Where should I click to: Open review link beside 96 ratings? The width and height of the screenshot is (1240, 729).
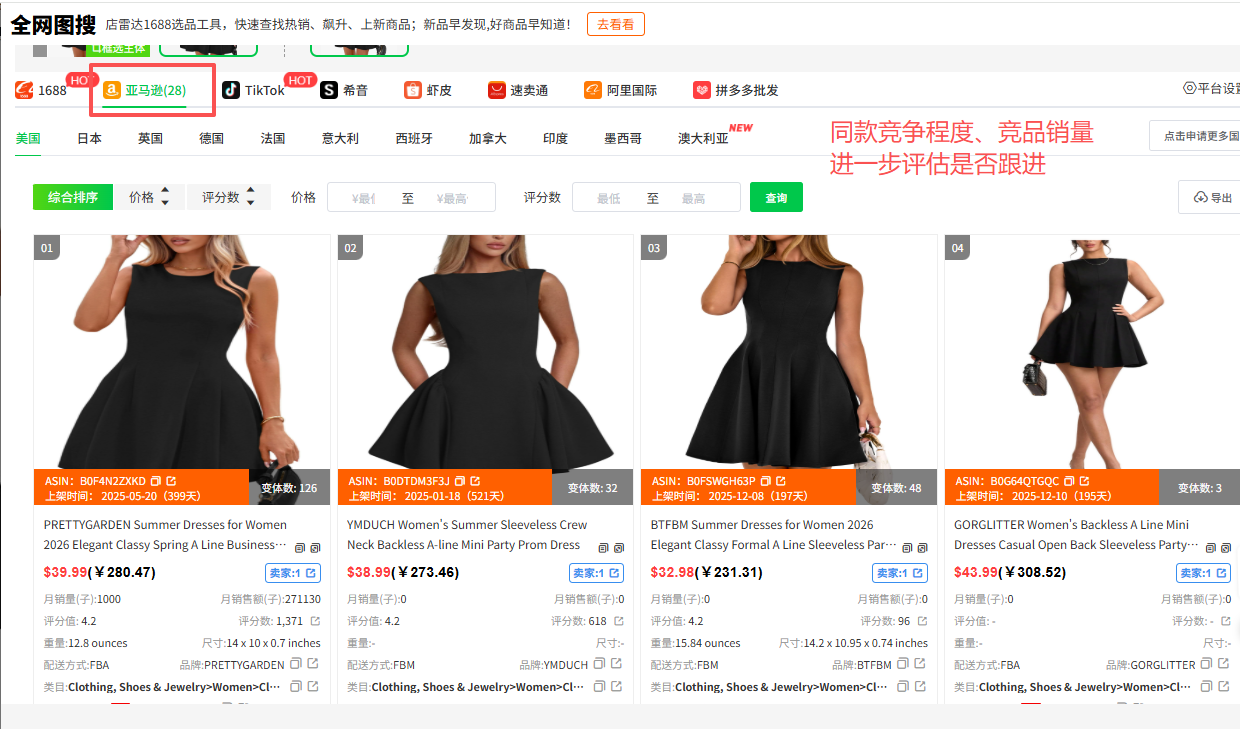pos(923,621)
